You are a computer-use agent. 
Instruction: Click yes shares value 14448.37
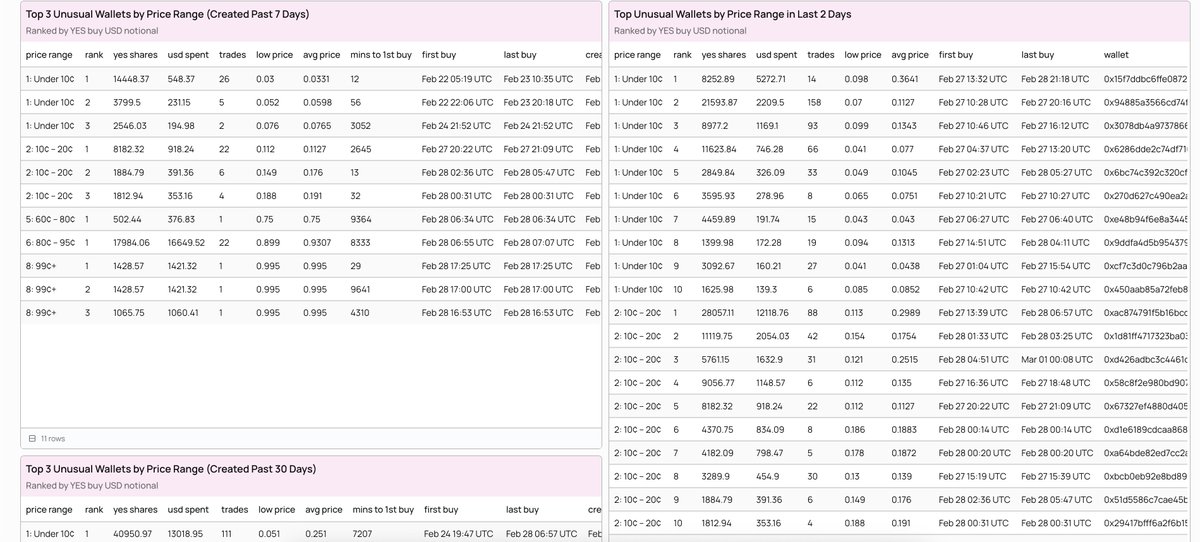[x=131, y=79]
